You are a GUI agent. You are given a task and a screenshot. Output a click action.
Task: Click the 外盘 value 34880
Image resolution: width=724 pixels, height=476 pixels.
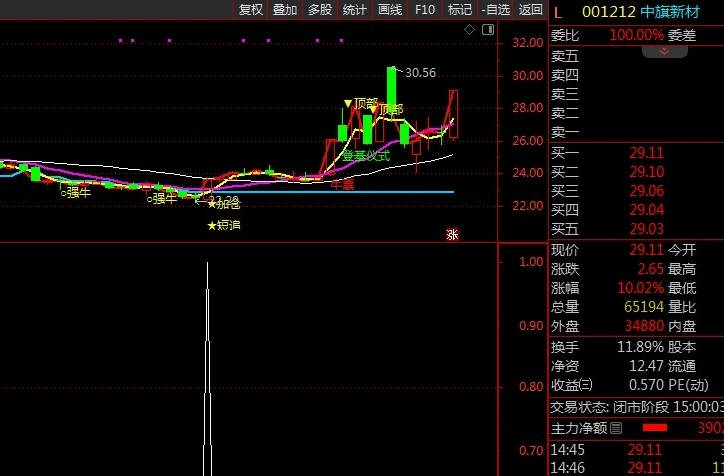645,326
